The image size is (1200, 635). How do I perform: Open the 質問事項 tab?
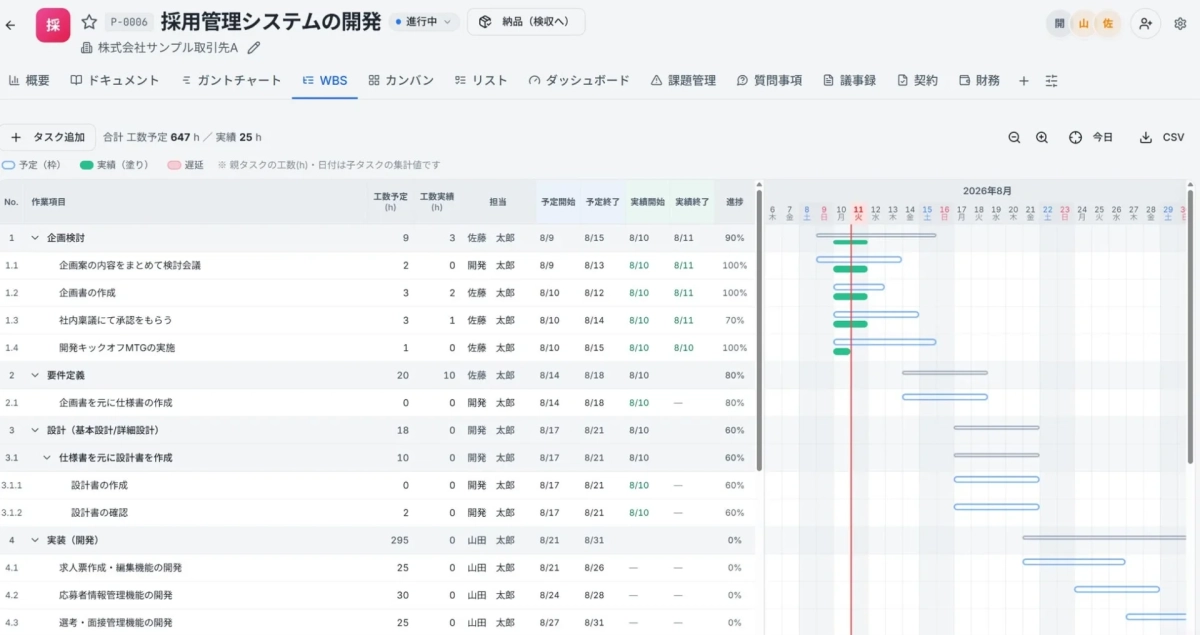tap(769, 81)
